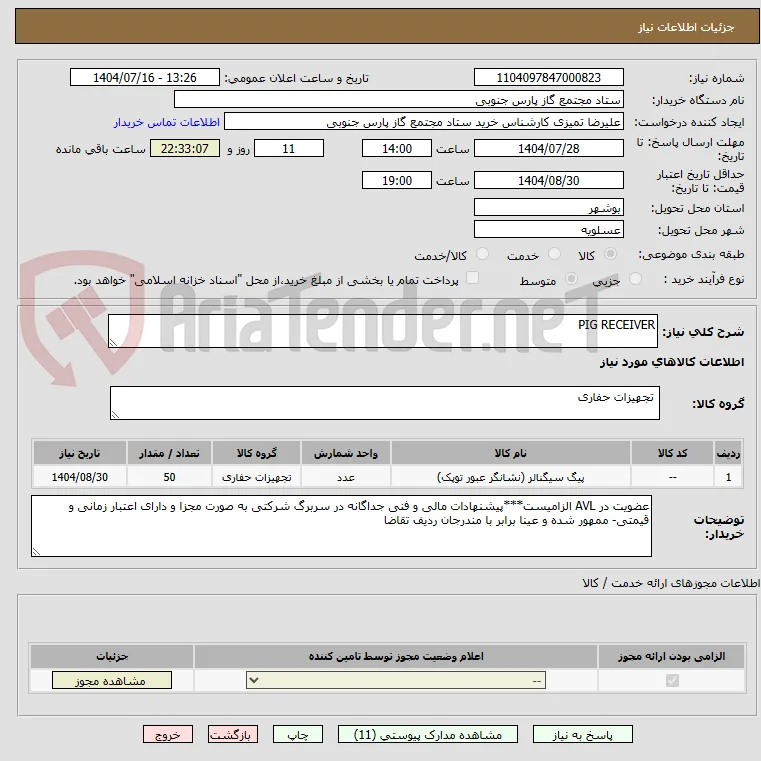Screen dimensions: 761x761
Task: Select the جزیی purchase type radio
Action: point(635,279)
